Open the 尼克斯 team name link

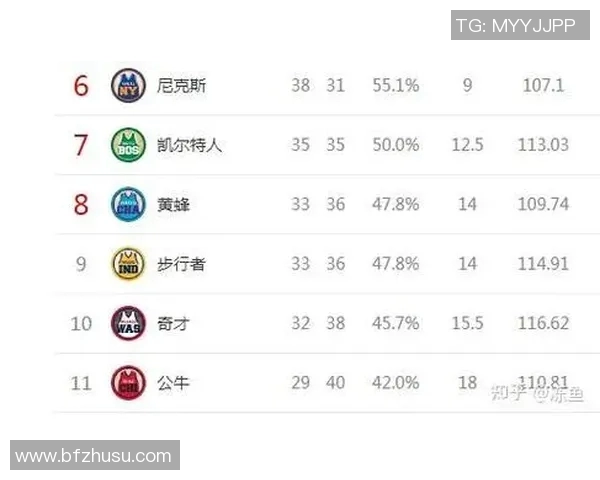(182, 86)
